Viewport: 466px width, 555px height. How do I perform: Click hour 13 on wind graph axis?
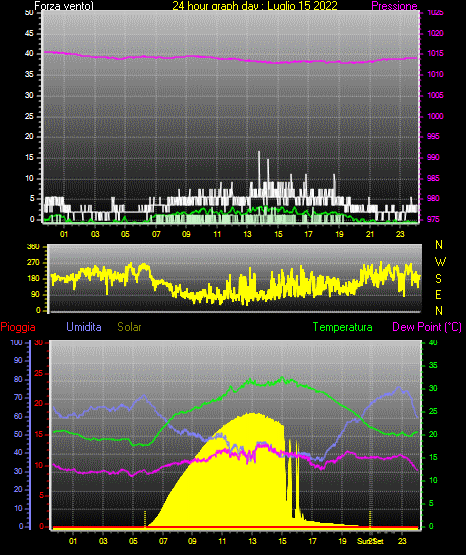tap(247, 234)
